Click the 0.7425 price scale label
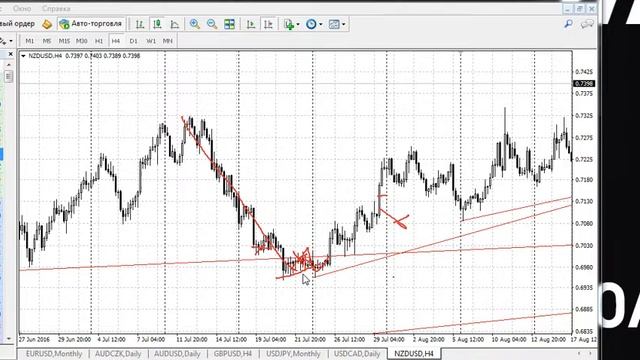 [584, 72]
